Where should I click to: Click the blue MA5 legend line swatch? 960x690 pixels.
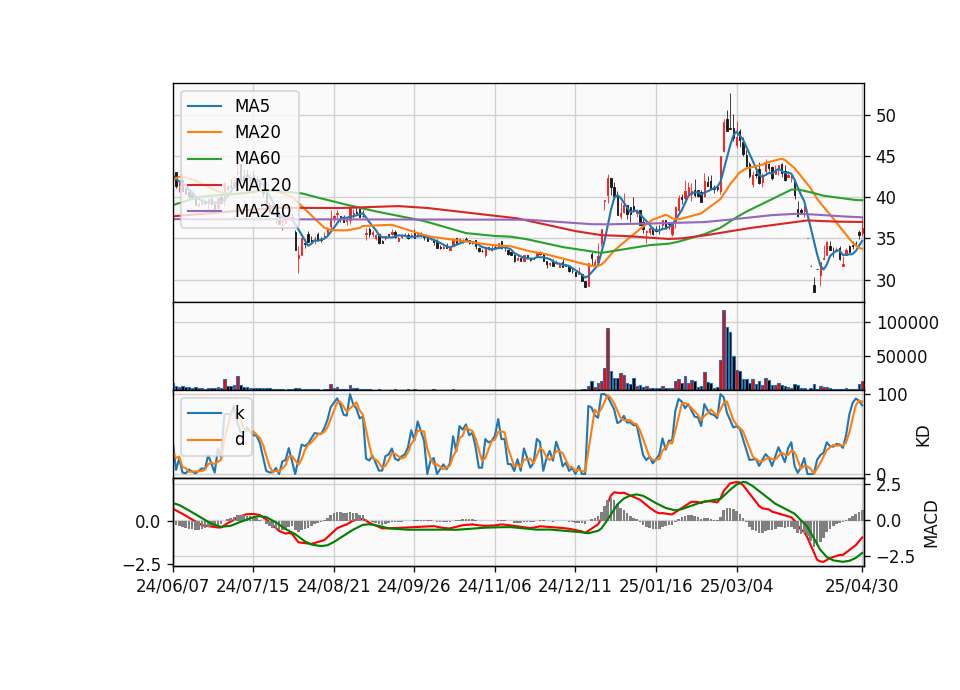click(204, 106)
